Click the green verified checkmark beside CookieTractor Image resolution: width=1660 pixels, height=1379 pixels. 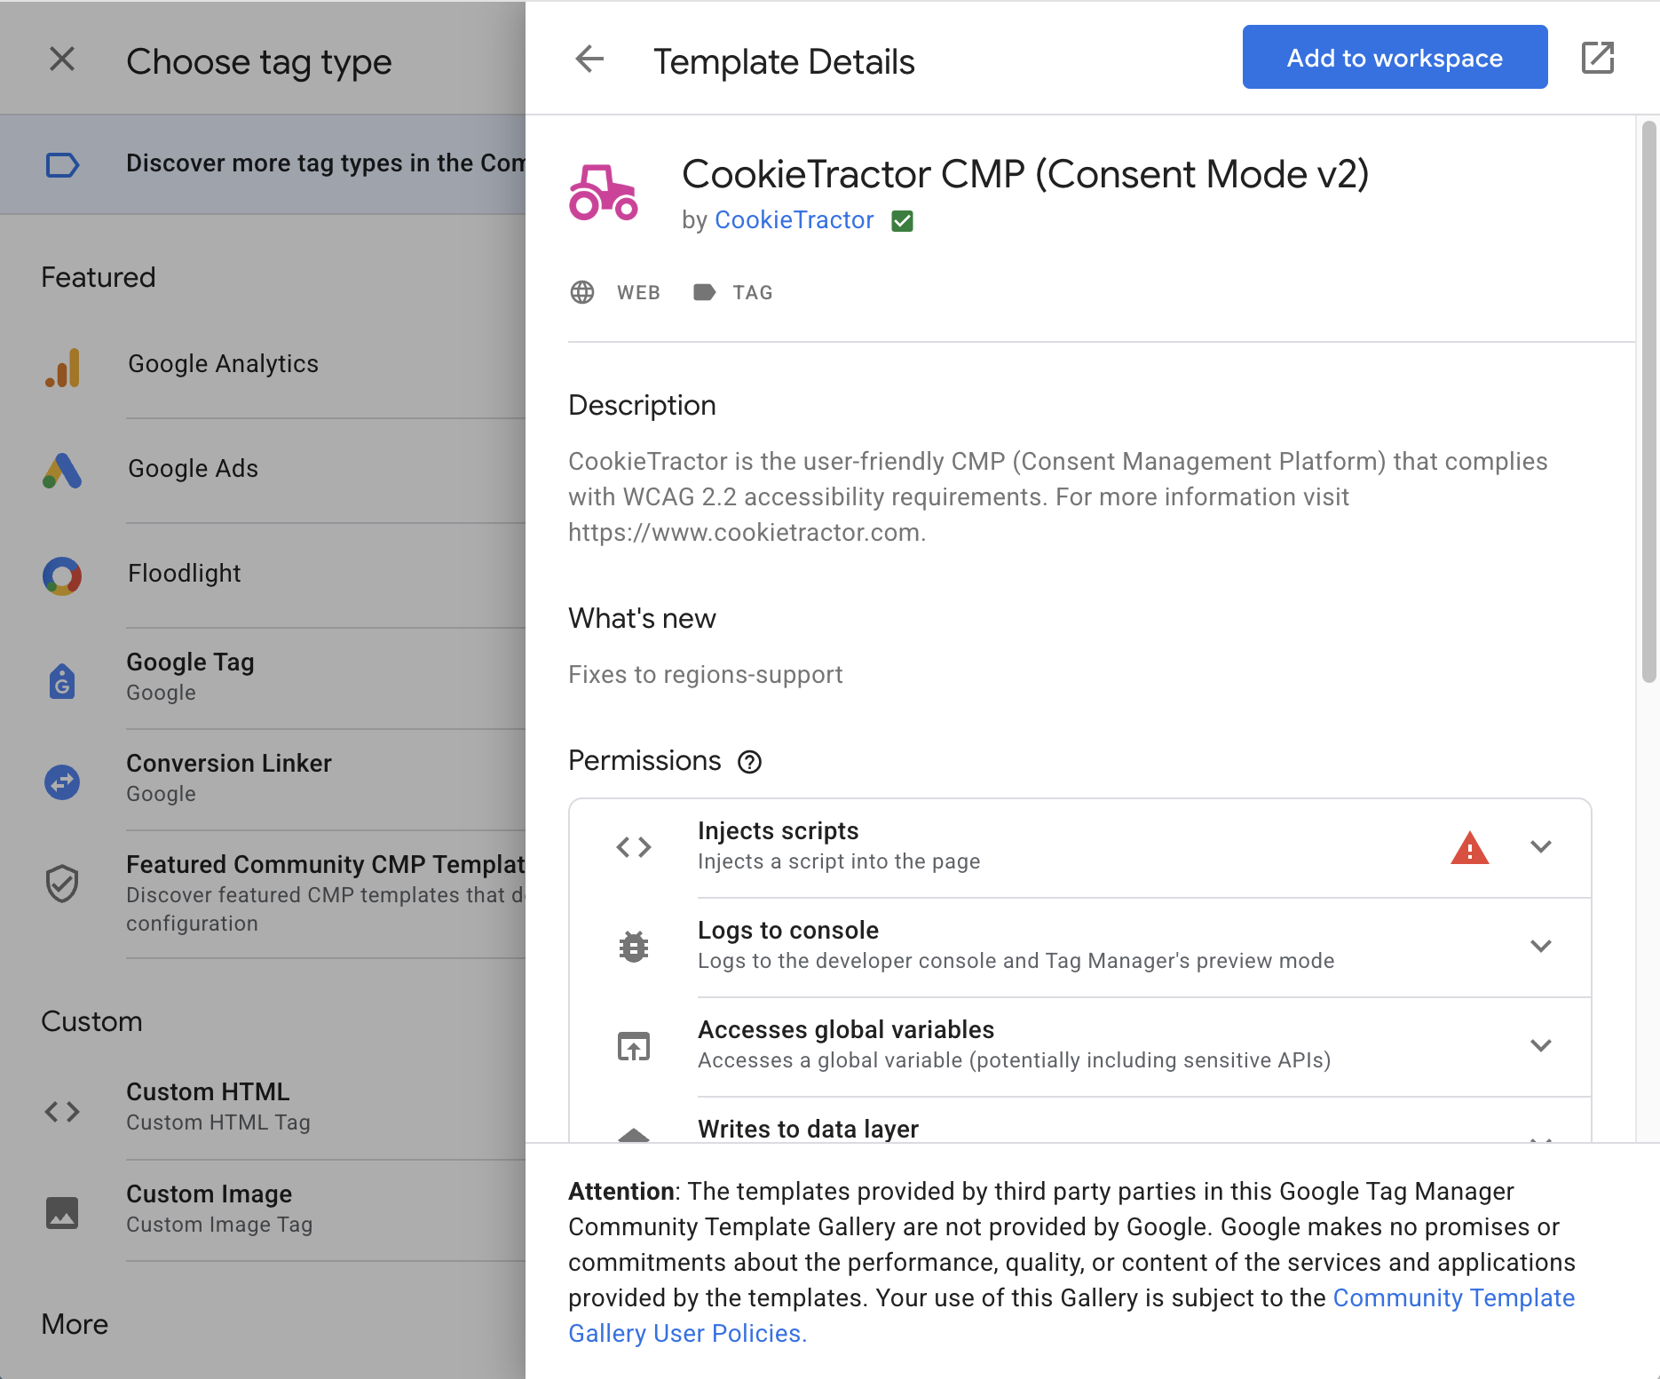(x=902, y=221)
